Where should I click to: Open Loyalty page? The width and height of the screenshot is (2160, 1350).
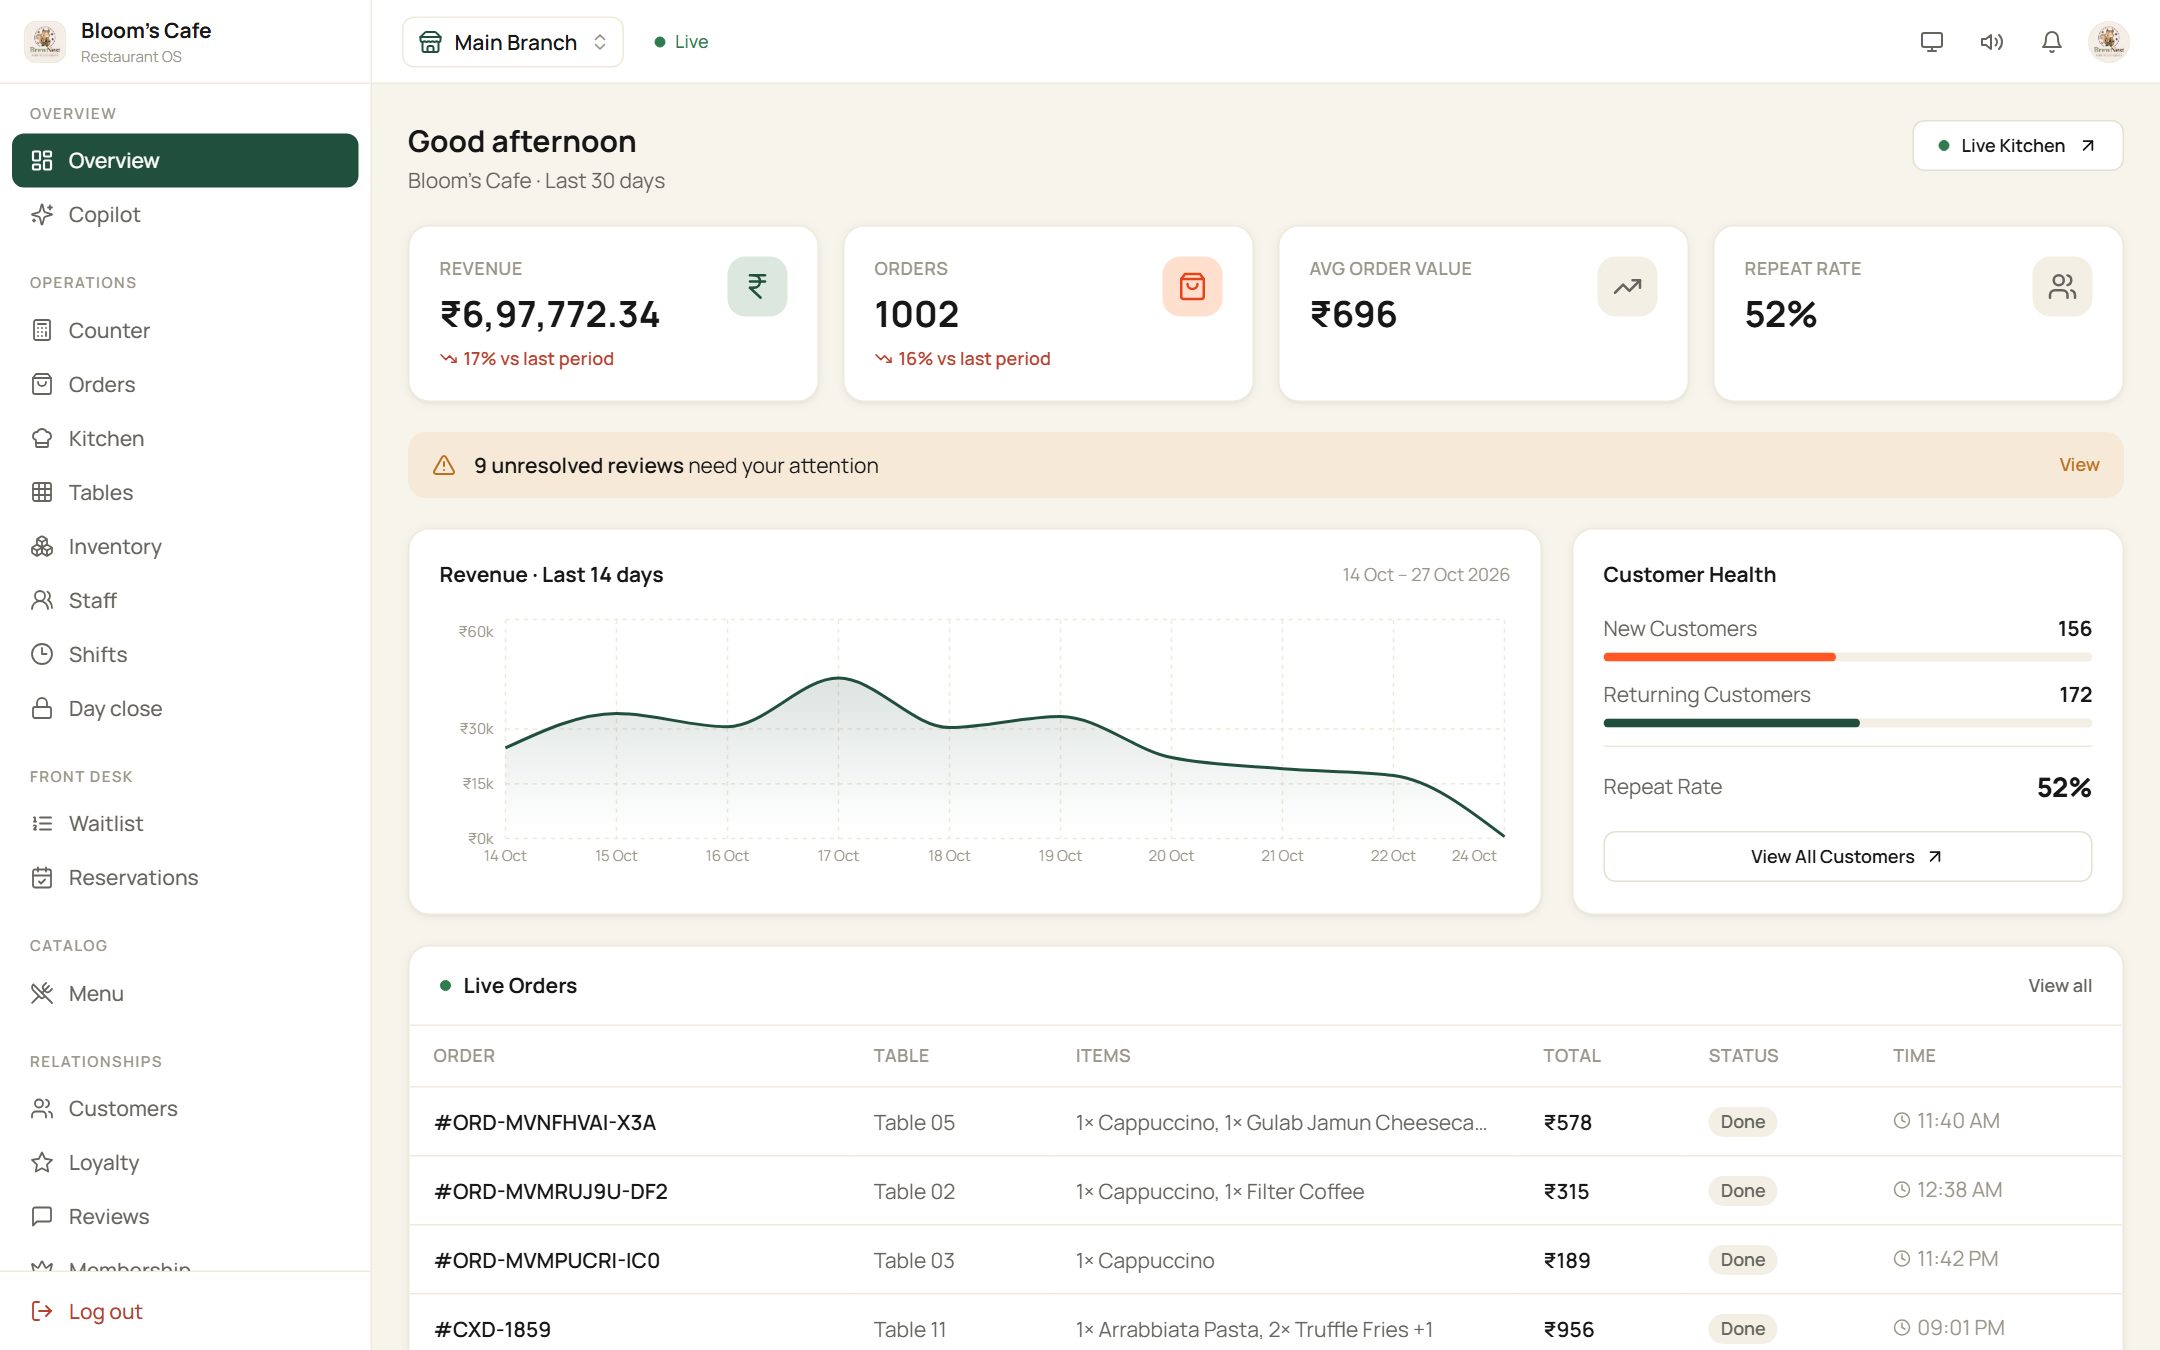pyautogui.click(x=185, y=1163)
